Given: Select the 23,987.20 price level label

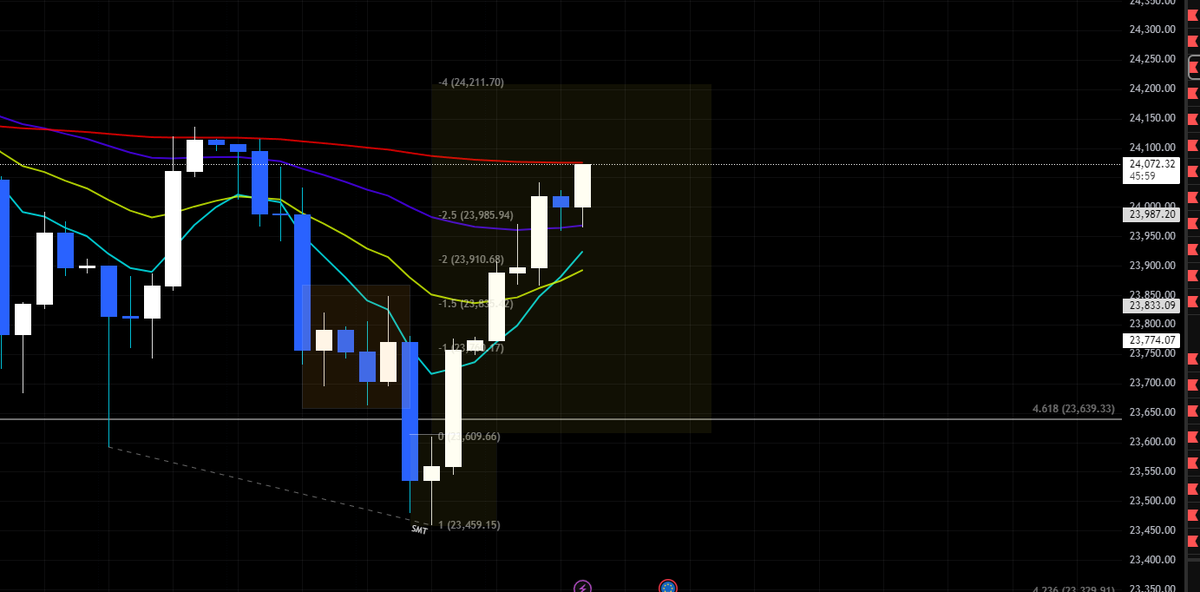Looking at the screenshot, I should tap(1152, 213).
